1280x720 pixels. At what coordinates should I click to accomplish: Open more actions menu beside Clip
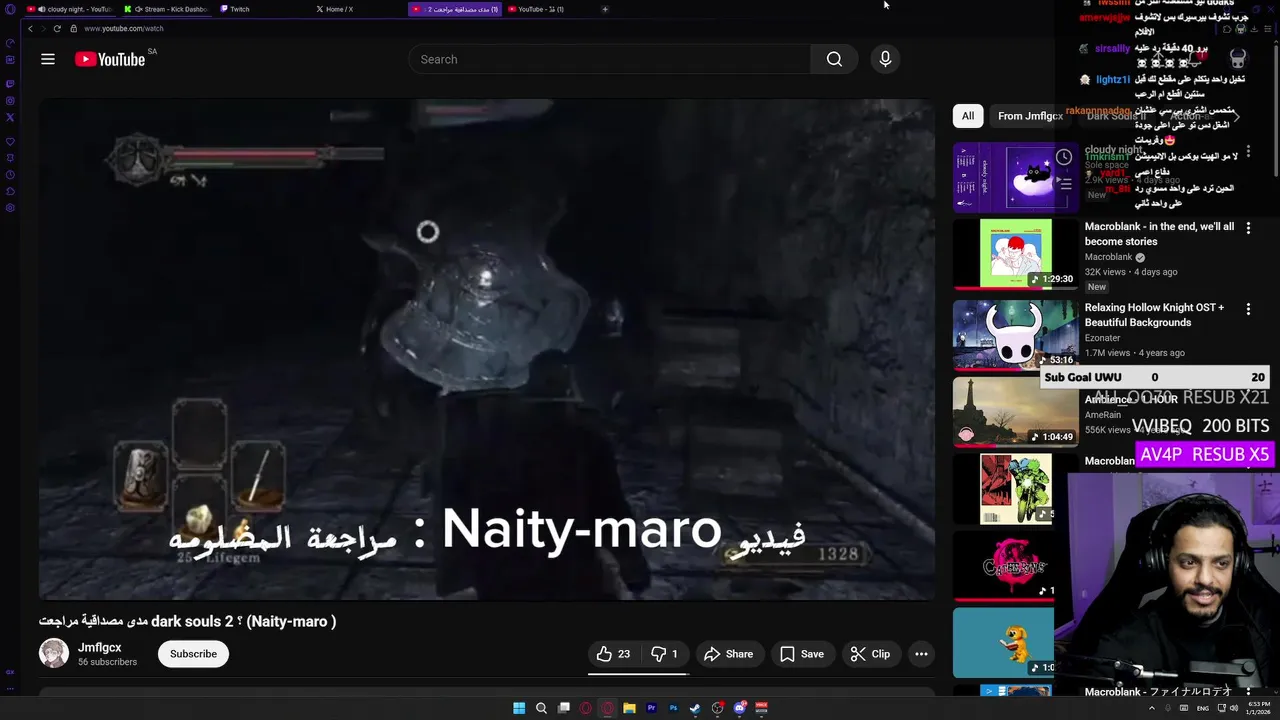(921, 654)
